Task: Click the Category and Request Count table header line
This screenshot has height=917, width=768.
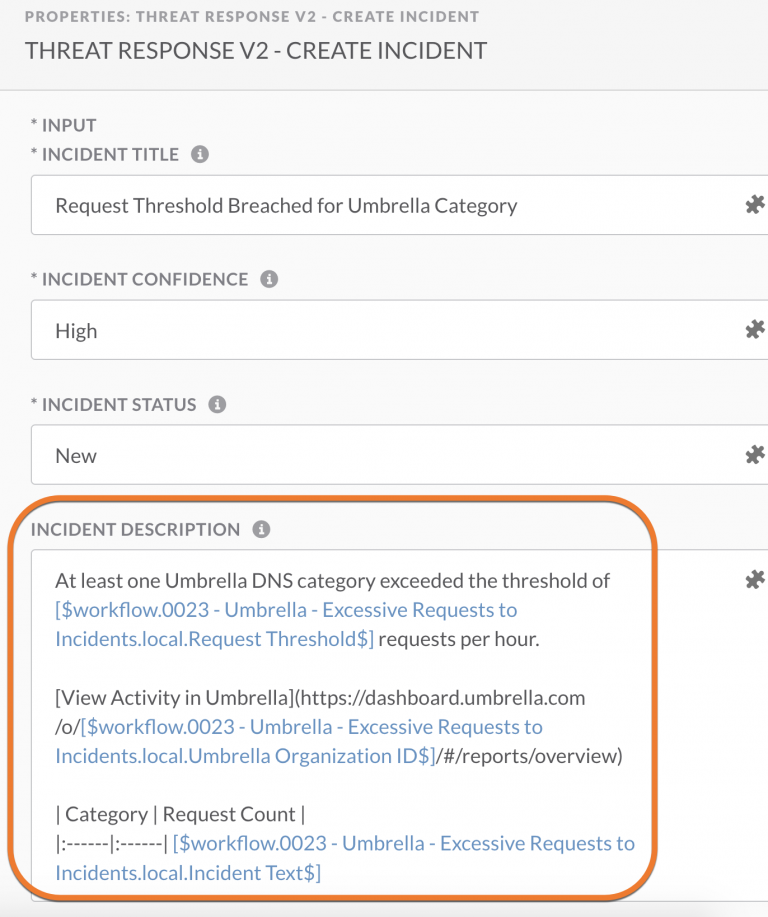Action: [180, 814]
